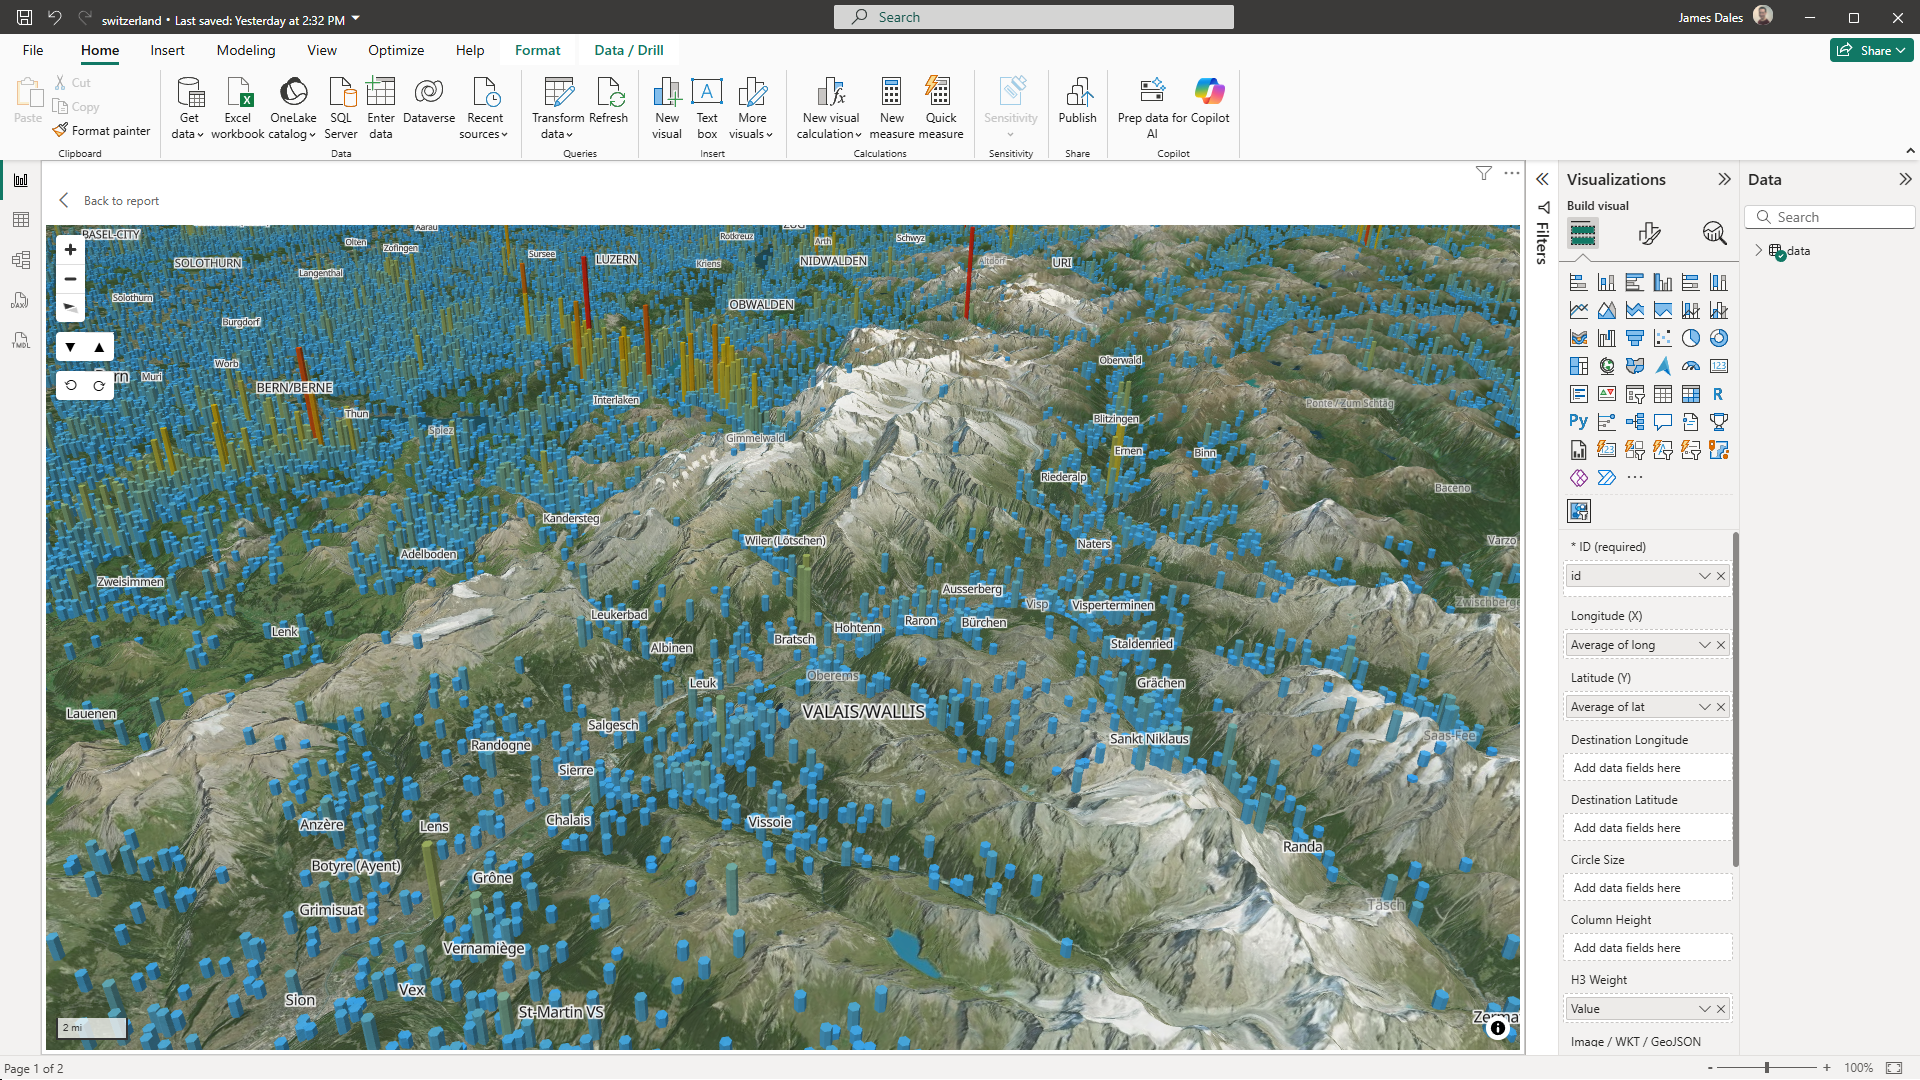The image size is (1920, 1080).
Task: Select the custom map visual icon
Action: [x=1579, y=511]
